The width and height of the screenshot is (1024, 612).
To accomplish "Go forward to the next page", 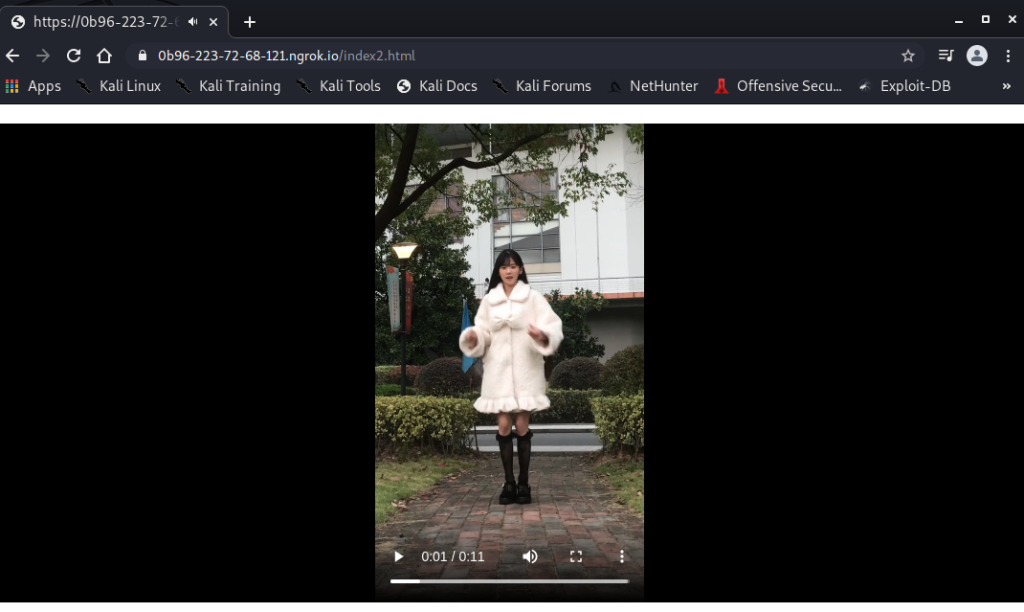I will (43, 56).
